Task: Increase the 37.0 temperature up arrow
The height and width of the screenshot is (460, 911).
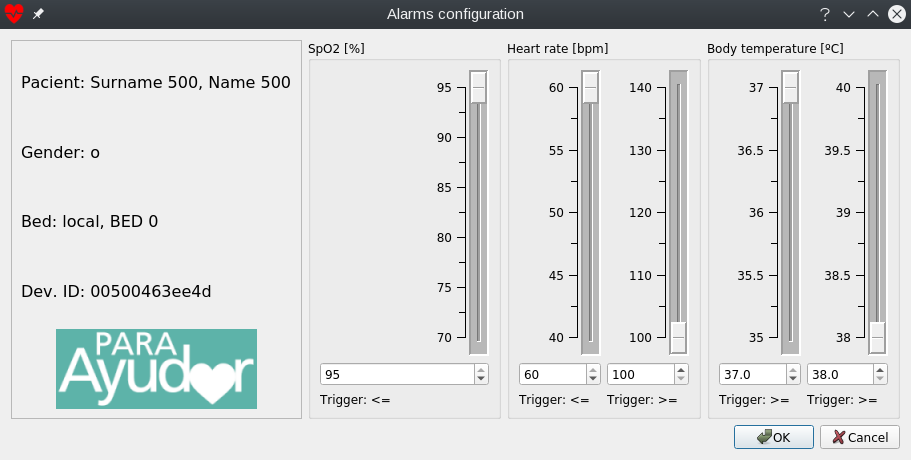Action: (x=793, y=369)
